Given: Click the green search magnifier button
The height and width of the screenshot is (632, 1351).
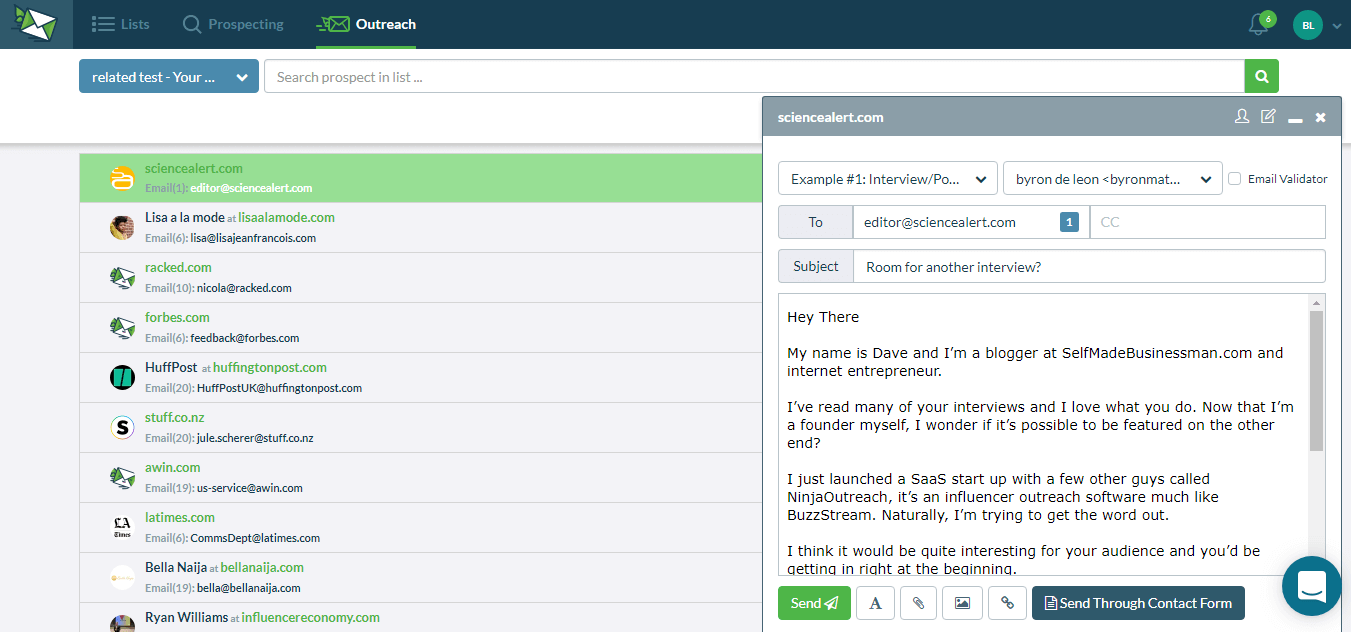Looking at the screenshot, I should [1262, 77].
